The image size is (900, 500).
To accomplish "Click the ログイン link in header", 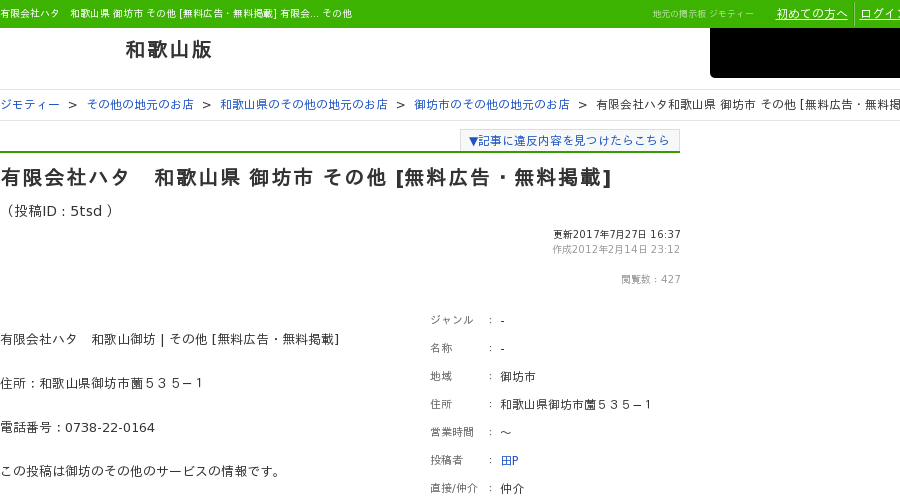I will click(880, 14).
